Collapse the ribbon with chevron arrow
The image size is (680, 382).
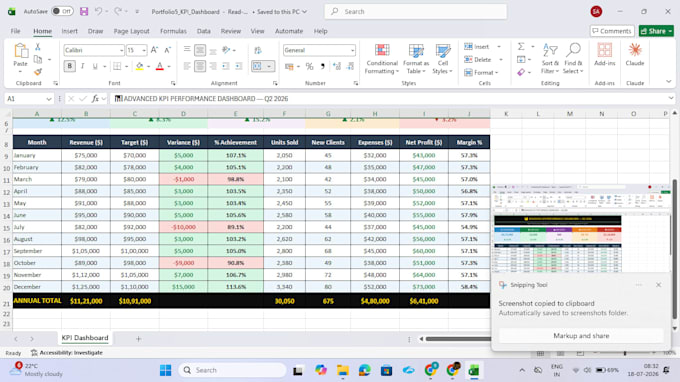[x=668, y=82]
